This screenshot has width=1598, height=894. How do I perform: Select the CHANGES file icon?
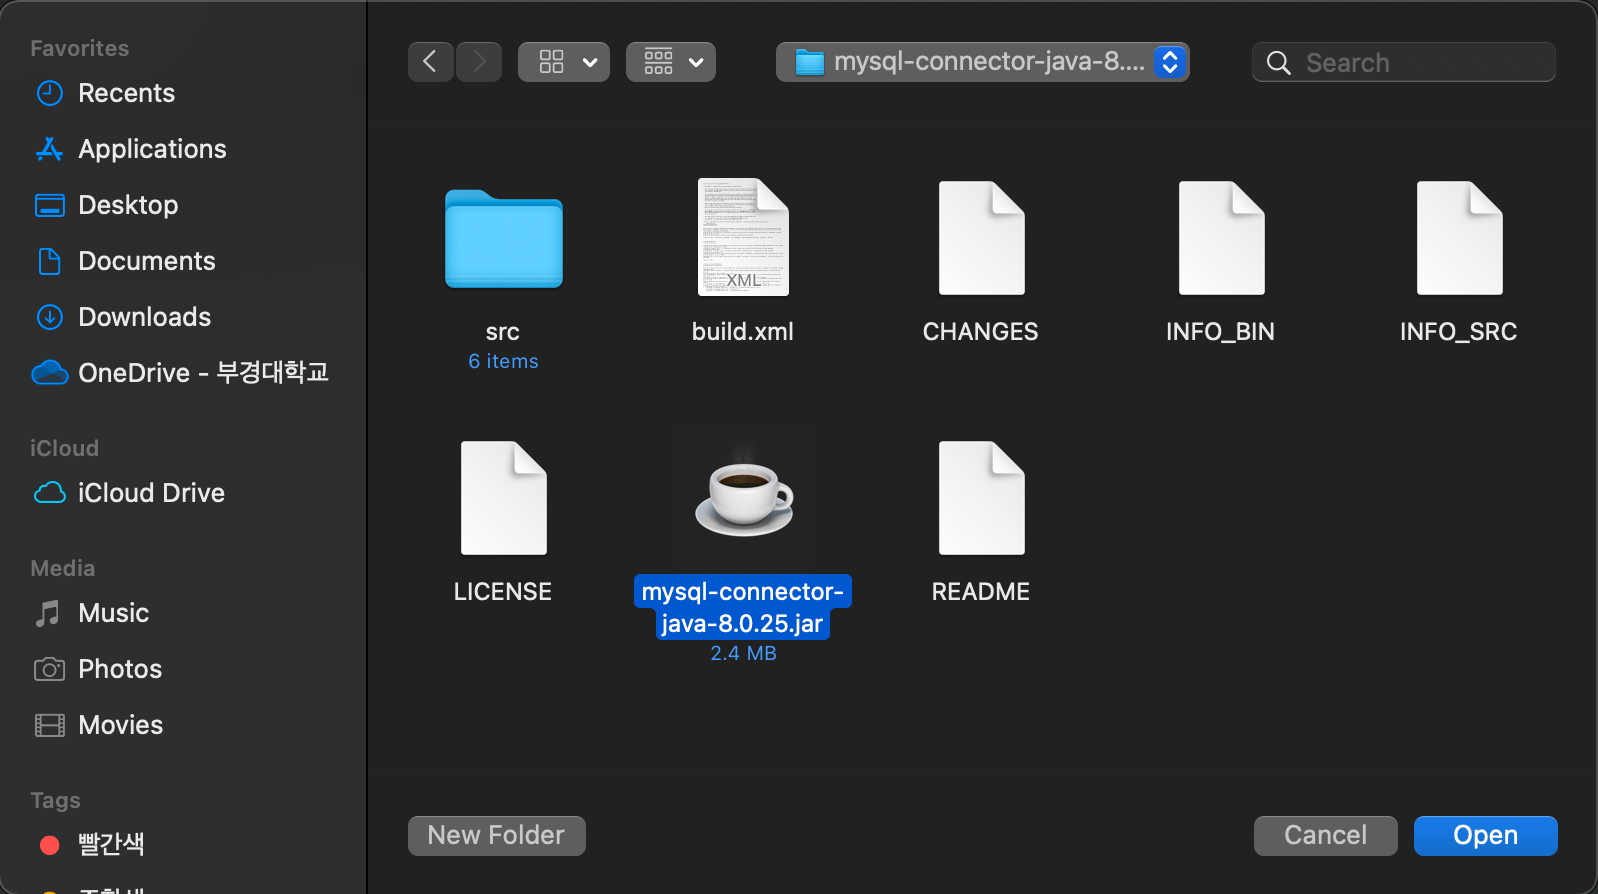982,238
